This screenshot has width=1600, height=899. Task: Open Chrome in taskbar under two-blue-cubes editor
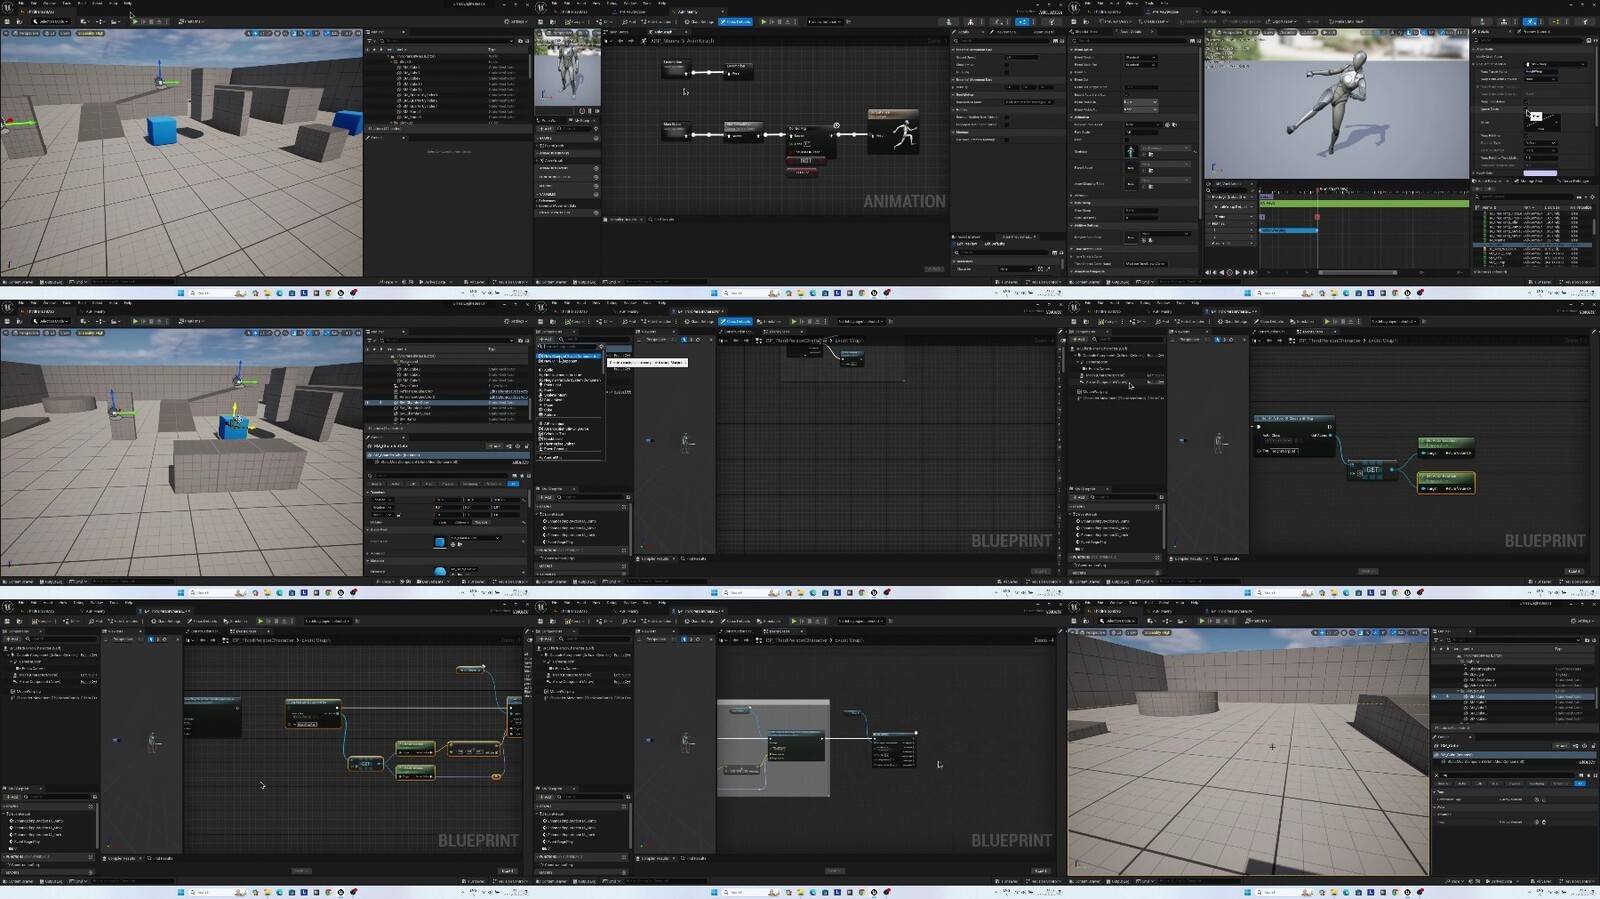coord(328,293)
